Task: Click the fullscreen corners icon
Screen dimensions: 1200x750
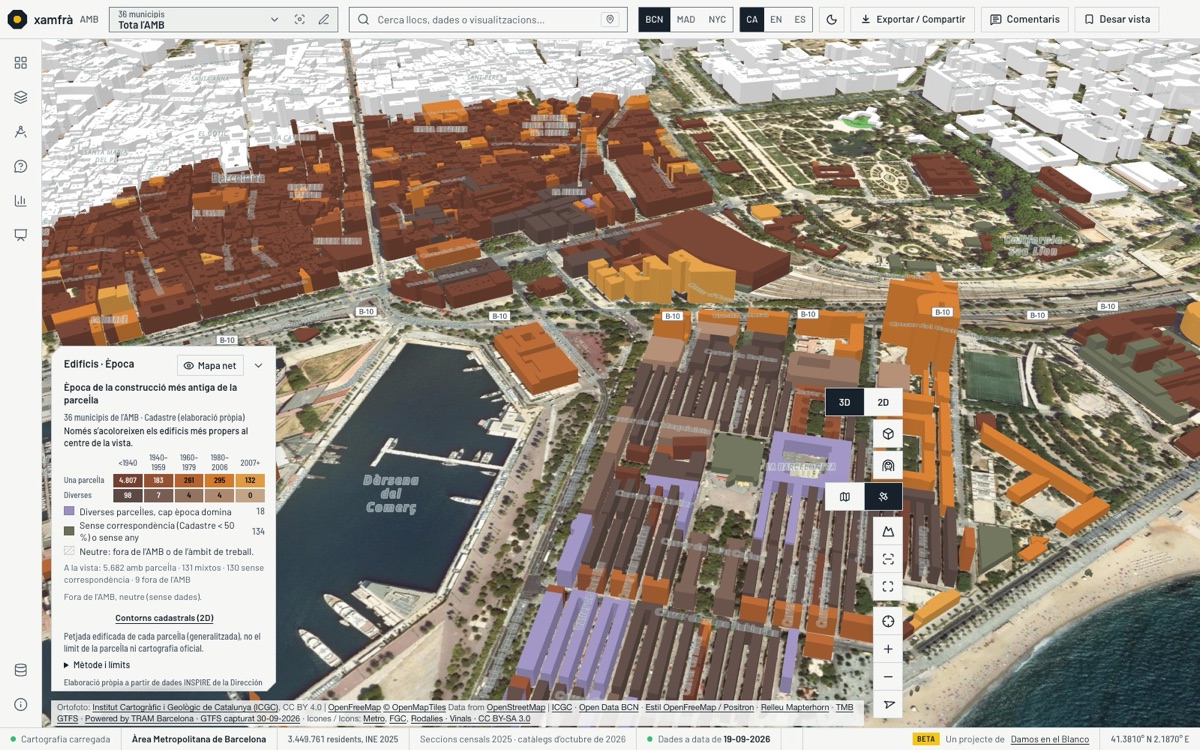Action: pos(888,587)
